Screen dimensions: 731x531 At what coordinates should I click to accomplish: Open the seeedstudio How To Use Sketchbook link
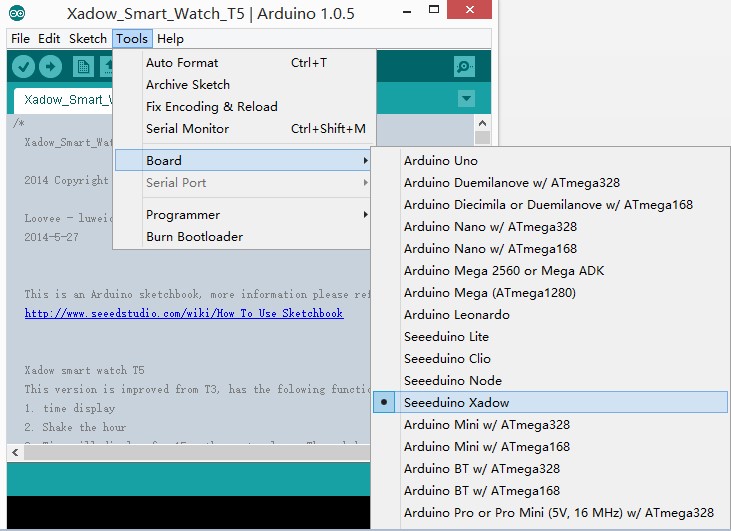pyautogui.click(x=184, y=313)
